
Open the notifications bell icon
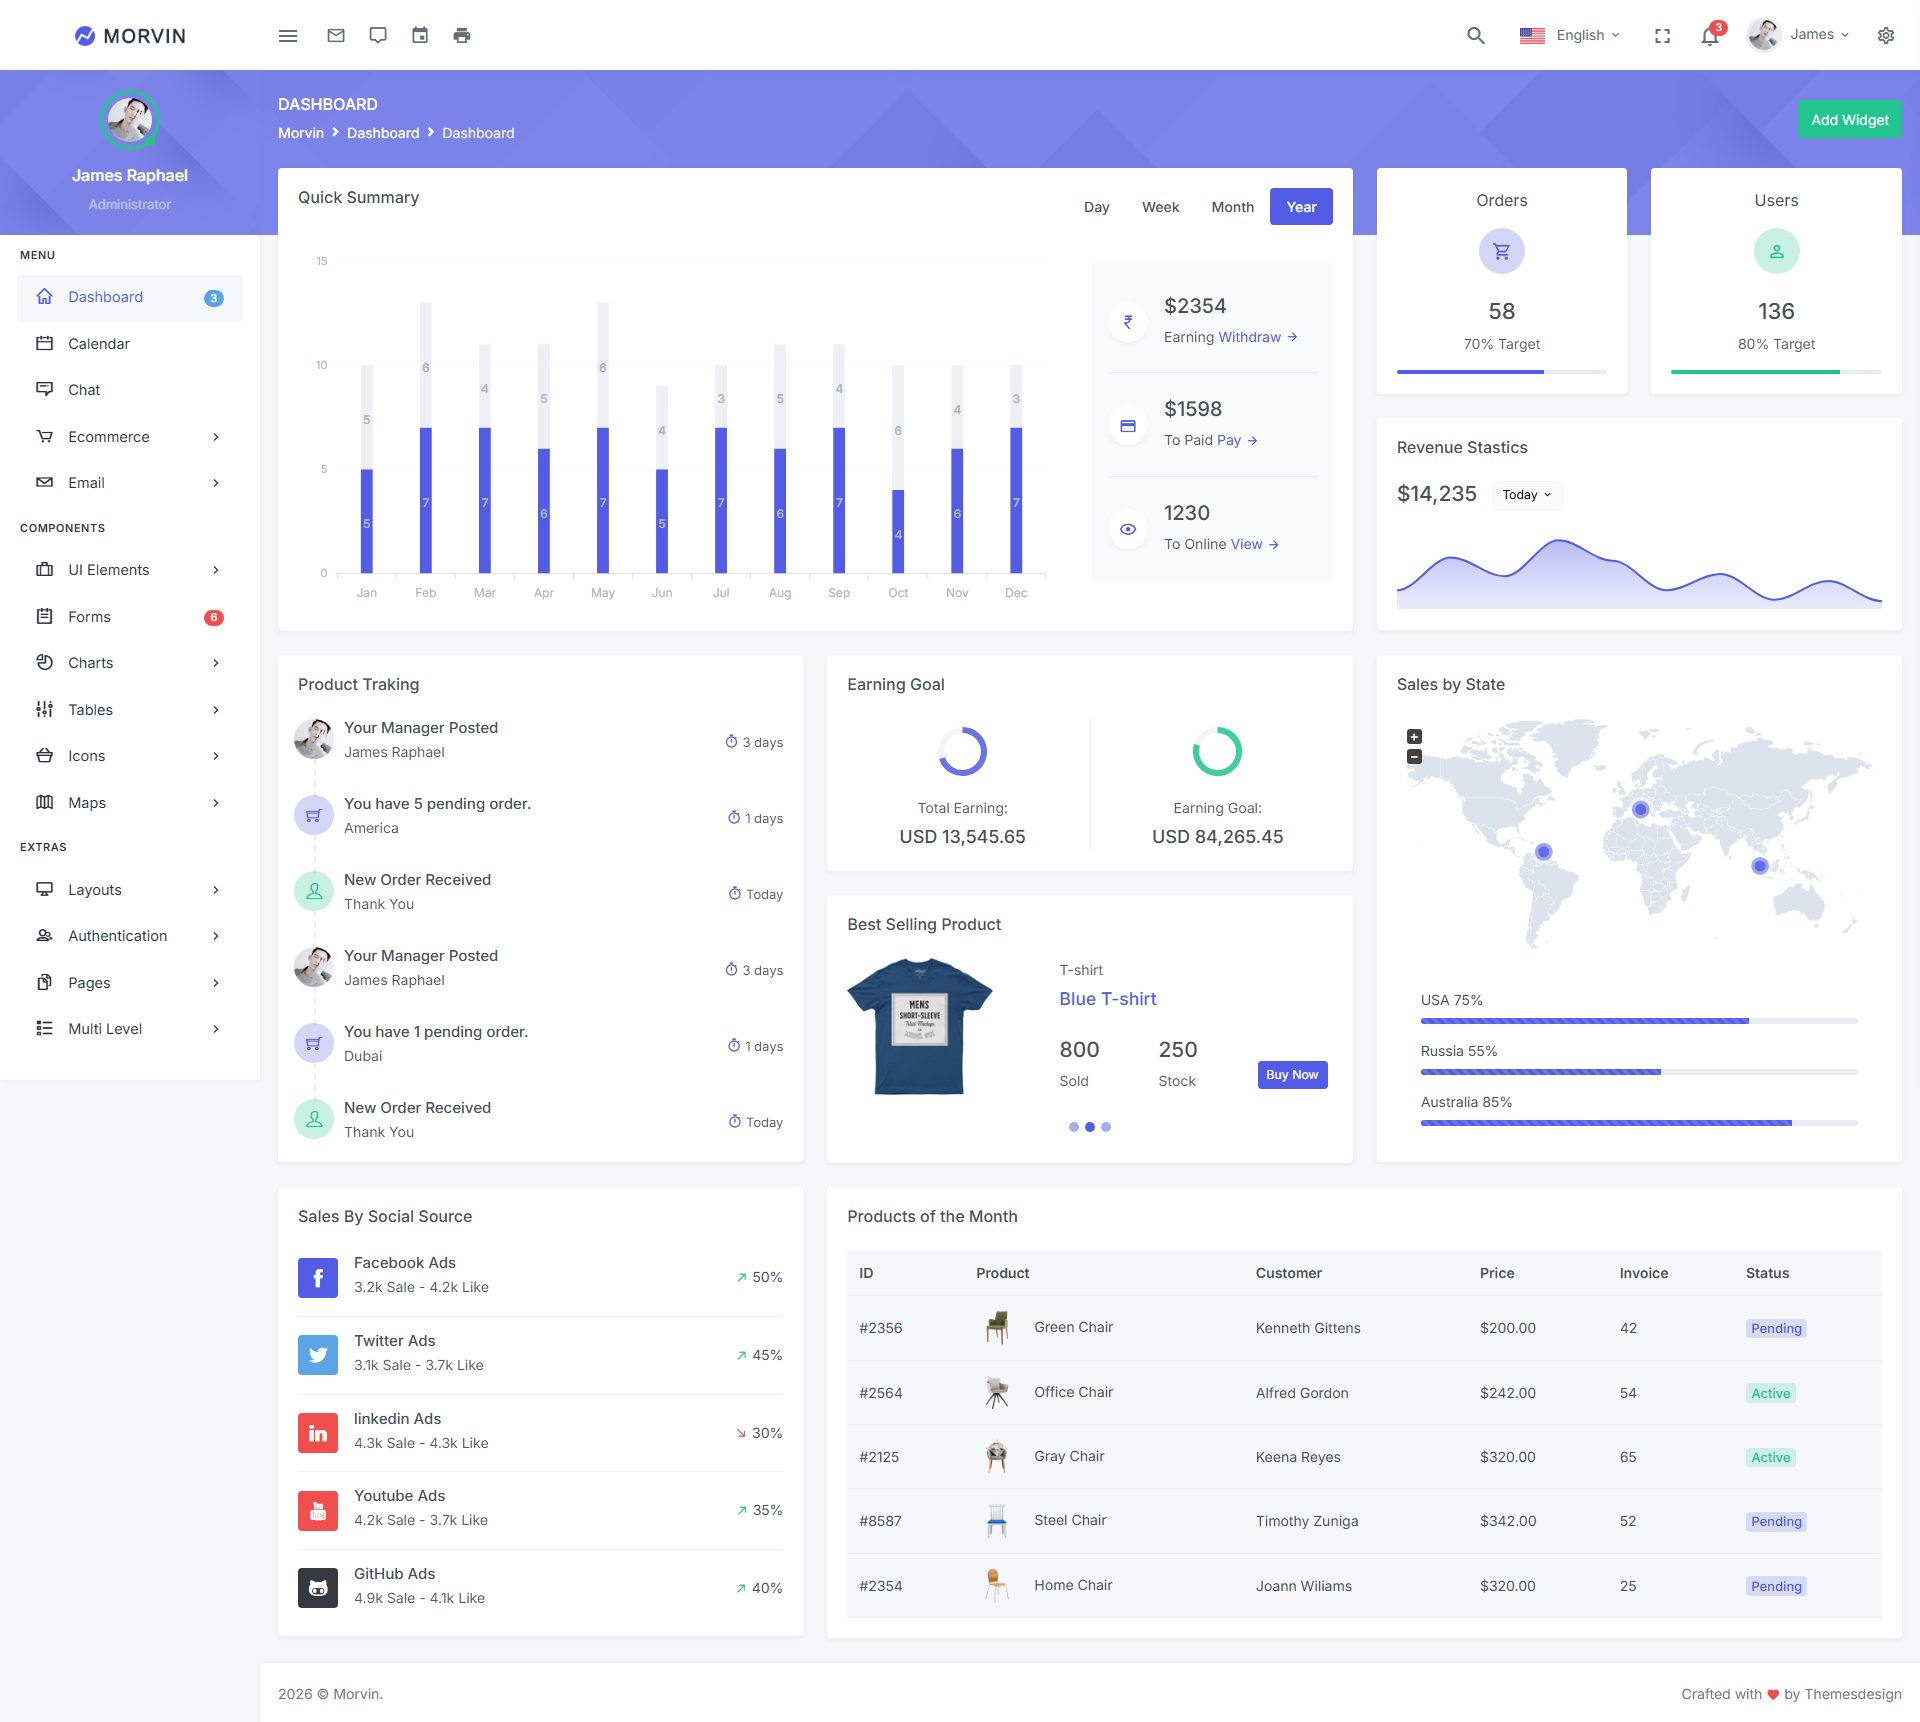coord(1710,35)
